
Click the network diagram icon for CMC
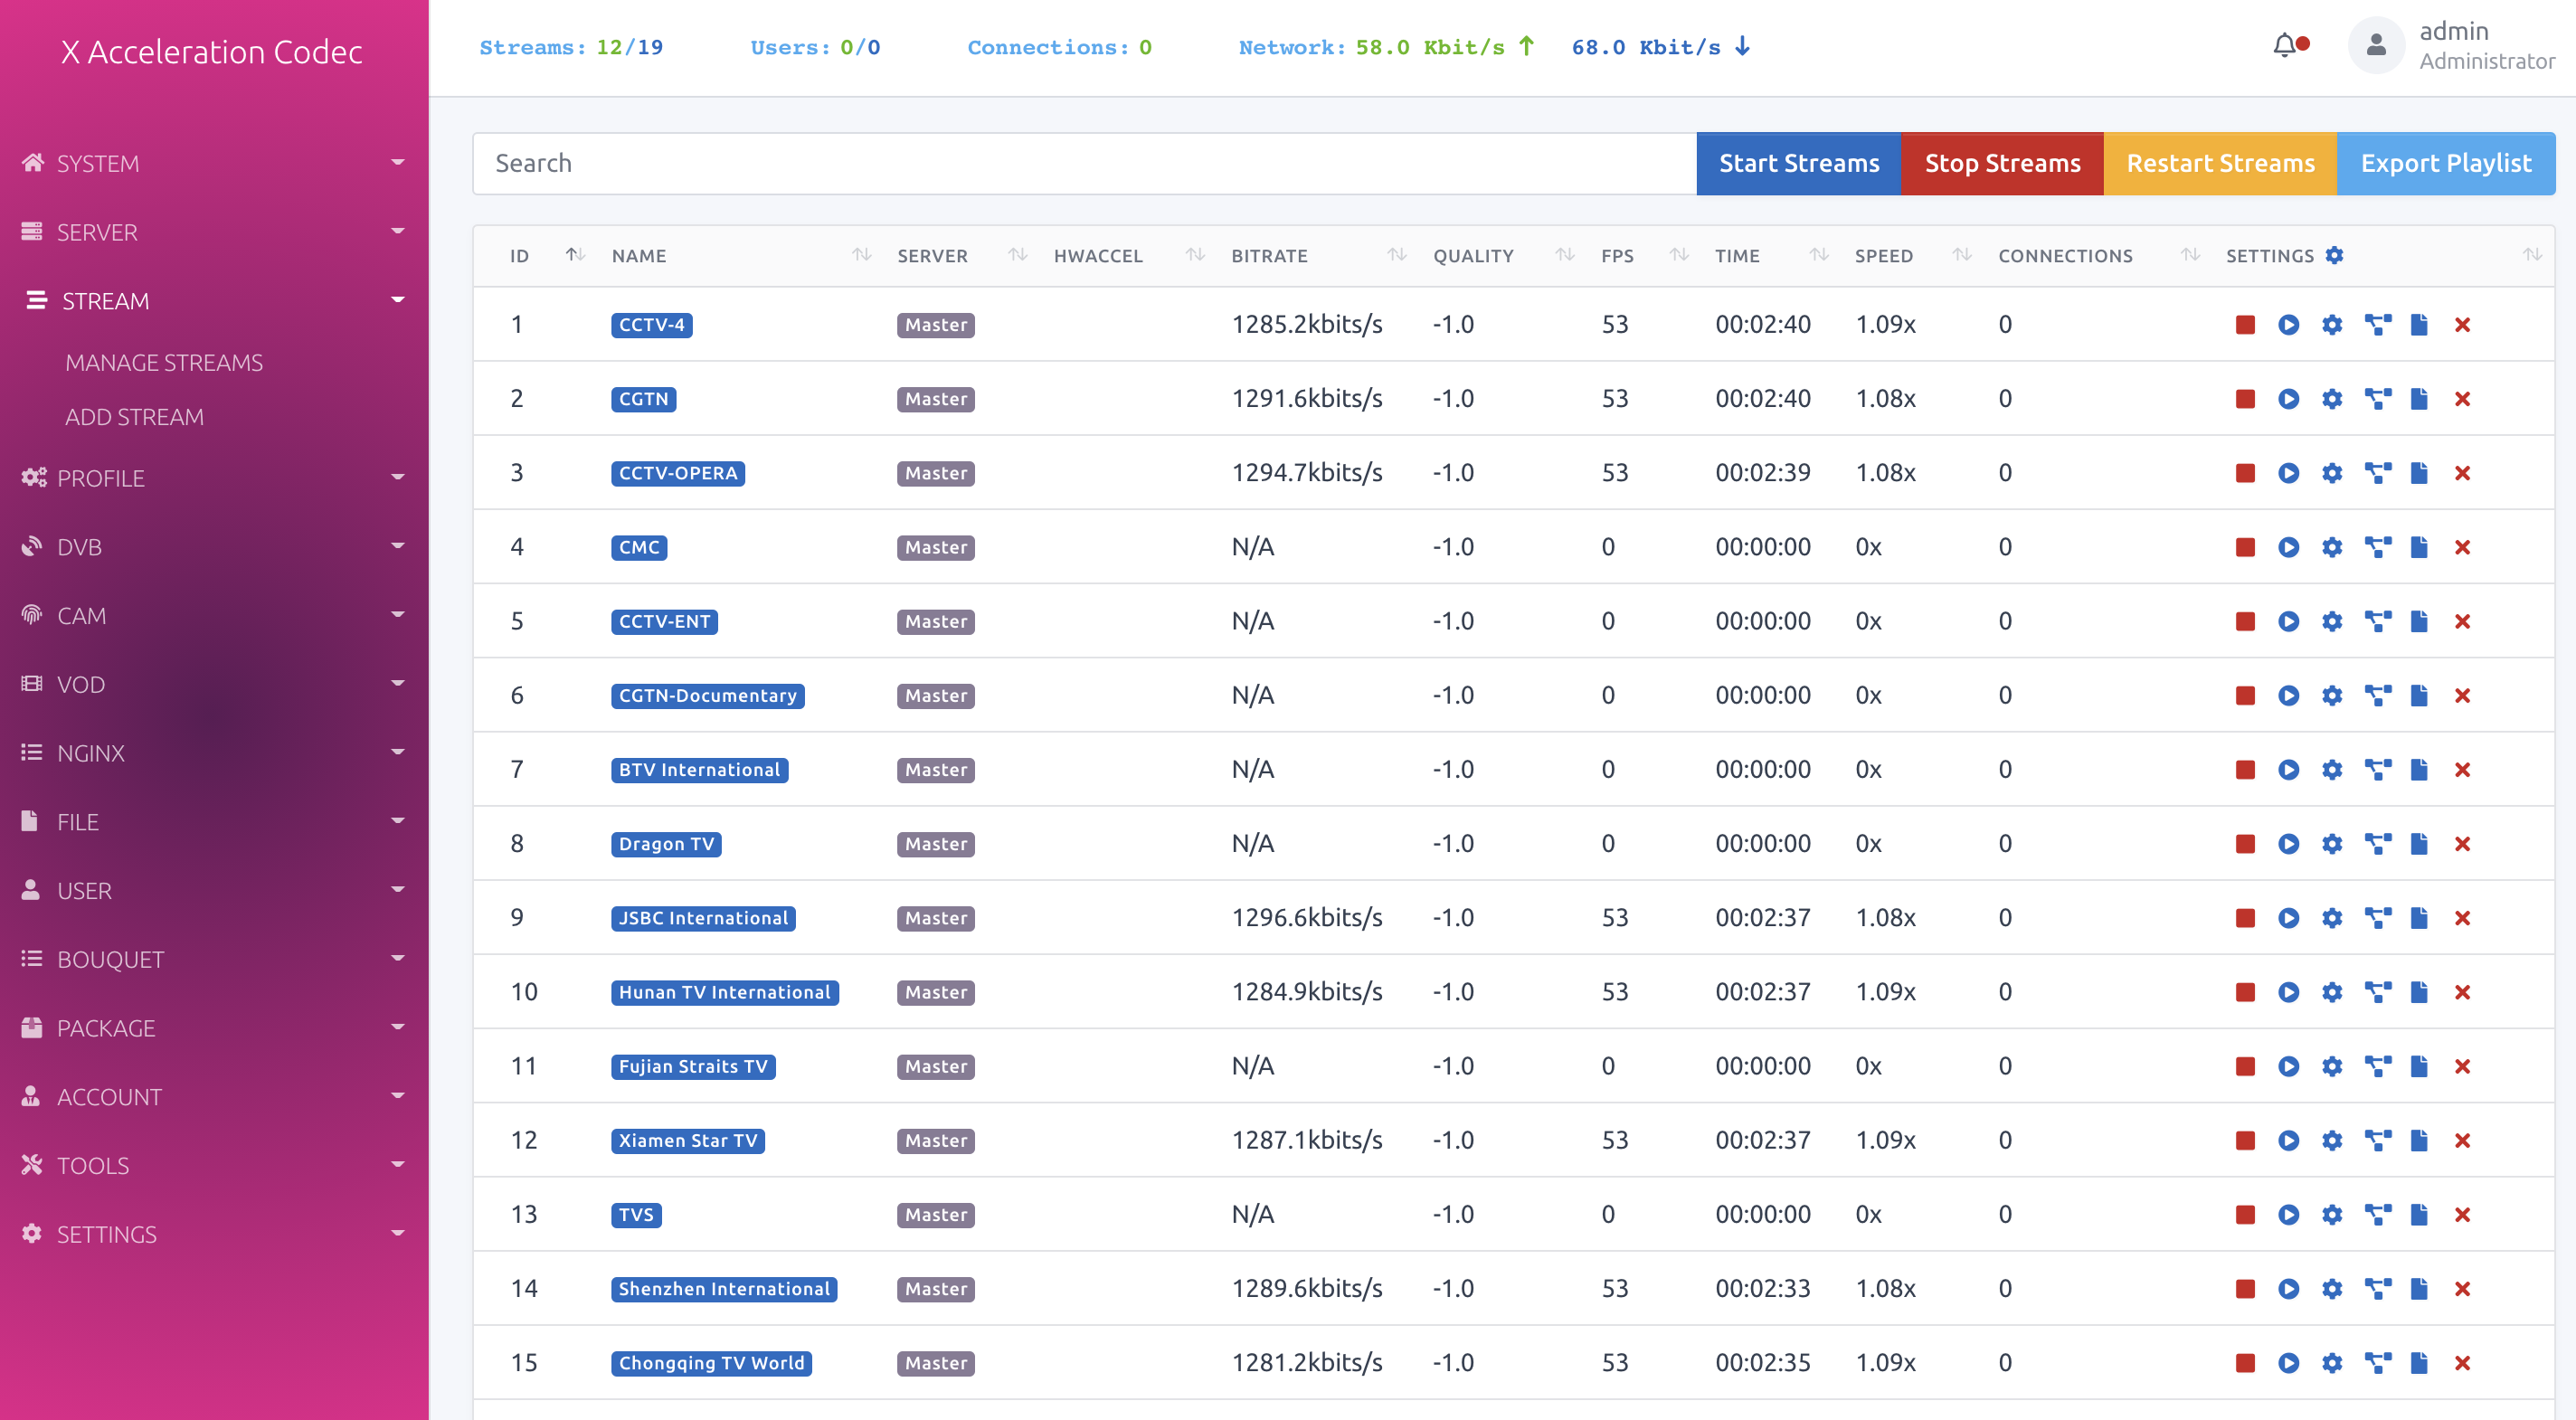point(2377,547)
